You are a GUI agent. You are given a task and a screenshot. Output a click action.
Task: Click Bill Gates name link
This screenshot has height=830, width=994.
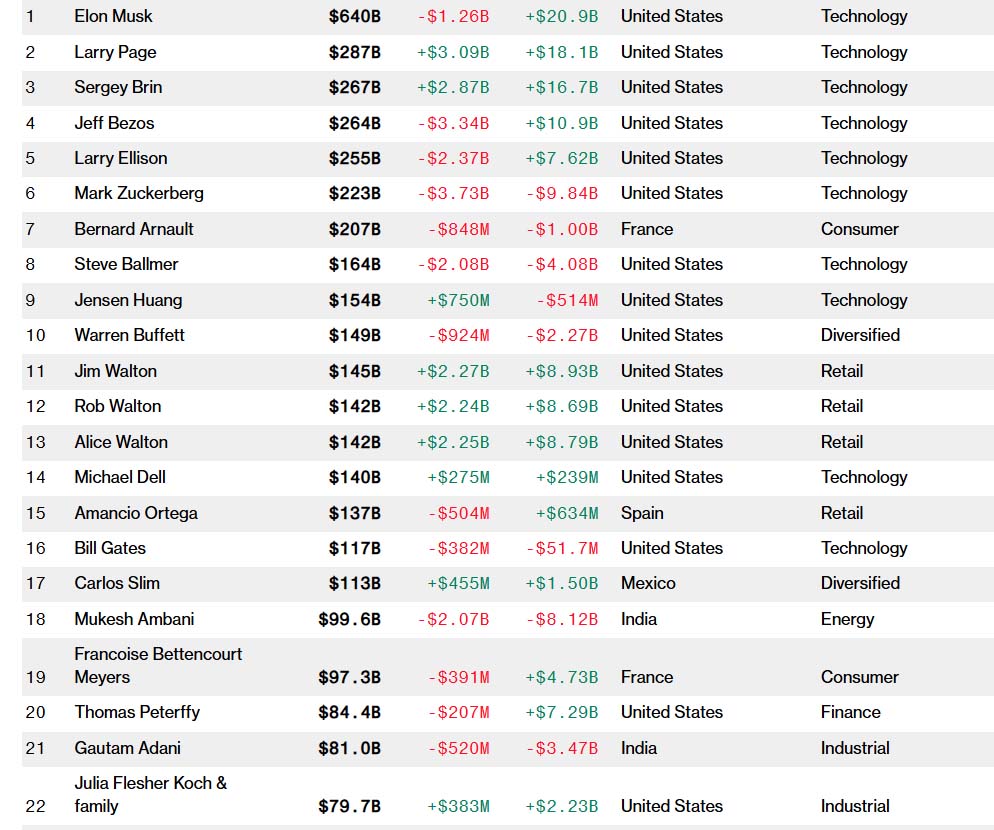point(110,548)
